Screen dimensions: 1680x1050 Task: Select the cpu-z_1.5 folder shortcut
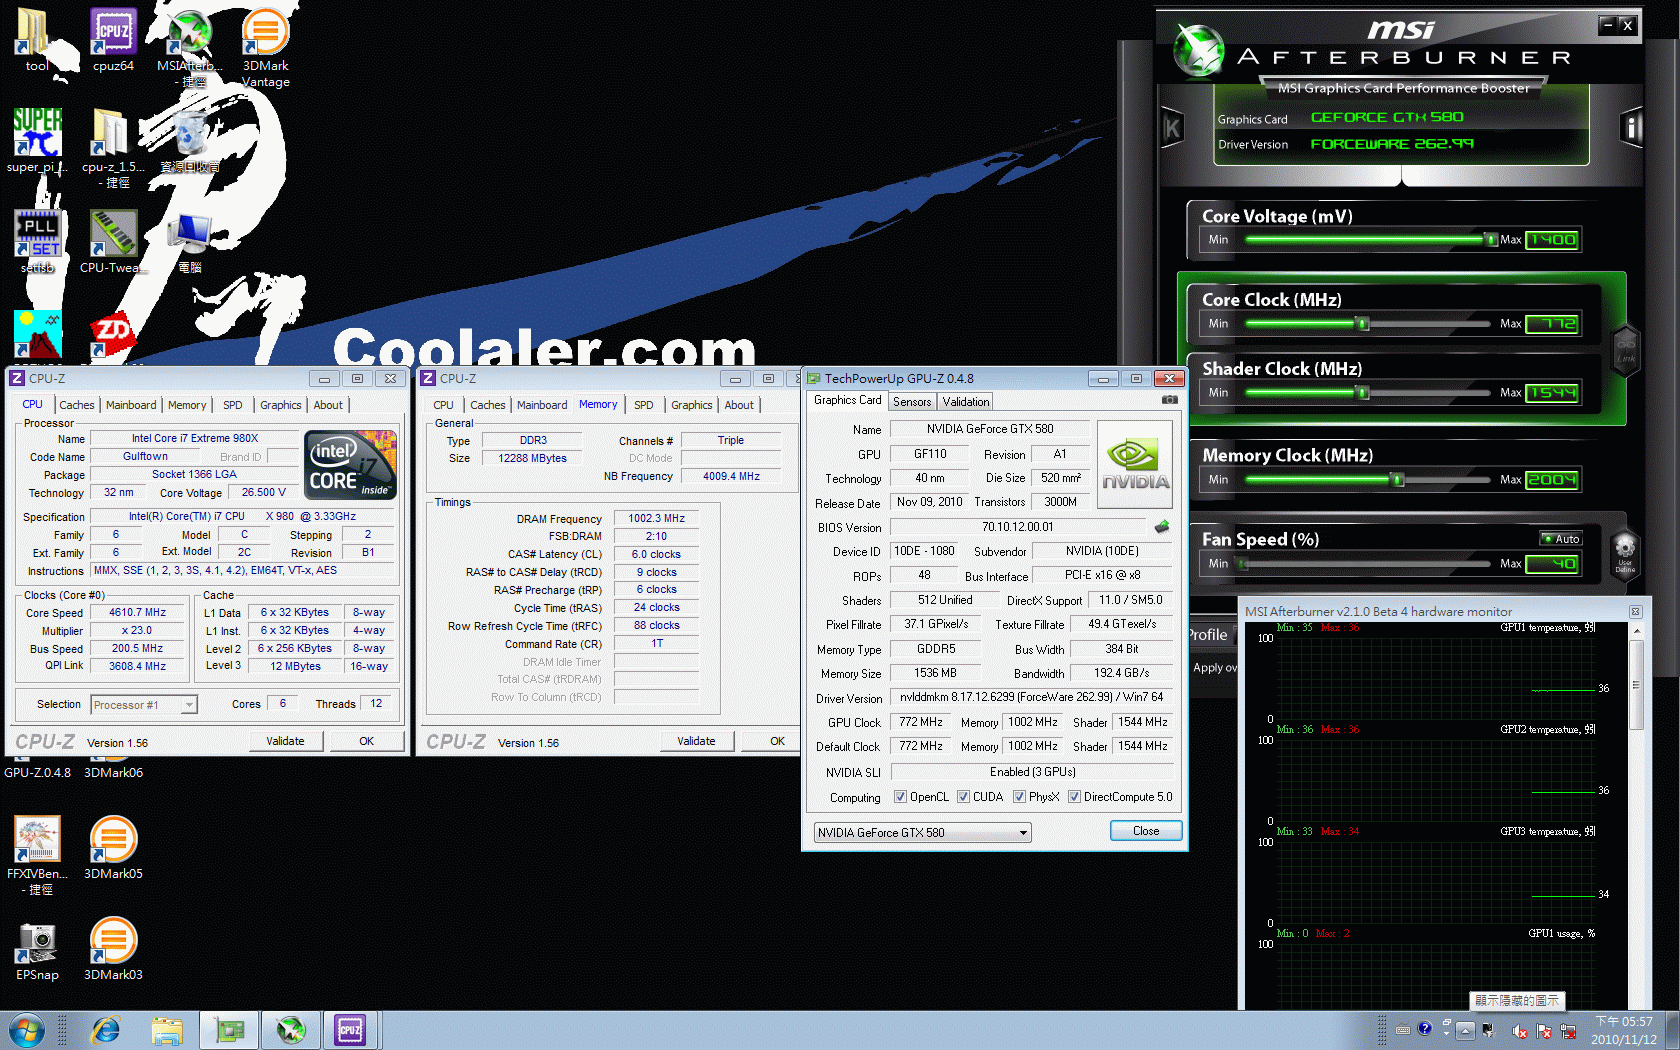[x=113, y=148]
